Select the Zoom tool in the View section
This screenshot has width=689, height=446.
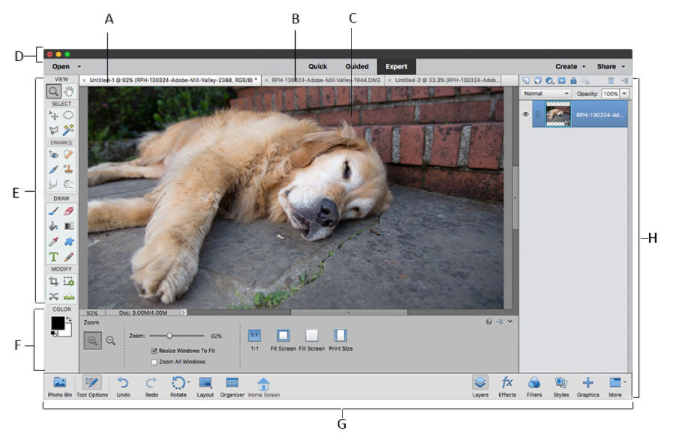54,91
